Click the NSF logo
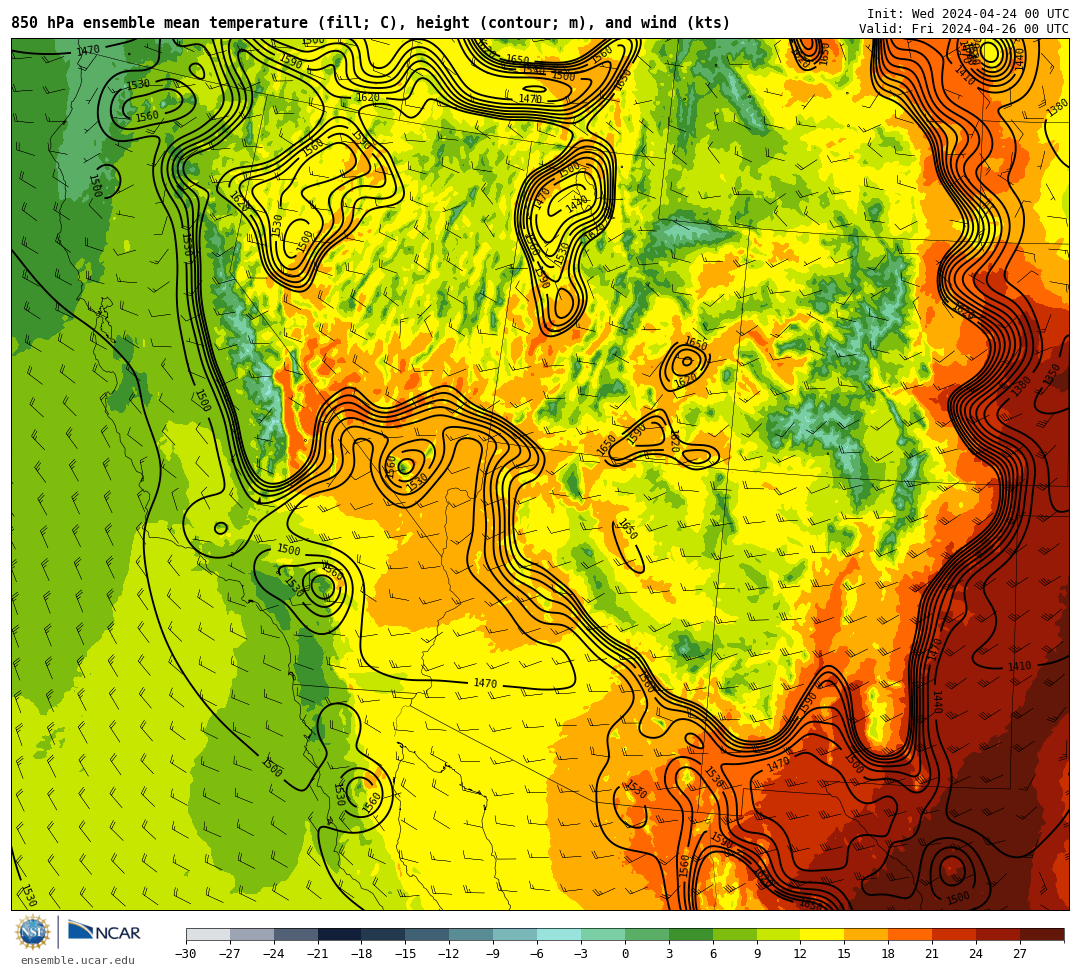 click(32, 932)
